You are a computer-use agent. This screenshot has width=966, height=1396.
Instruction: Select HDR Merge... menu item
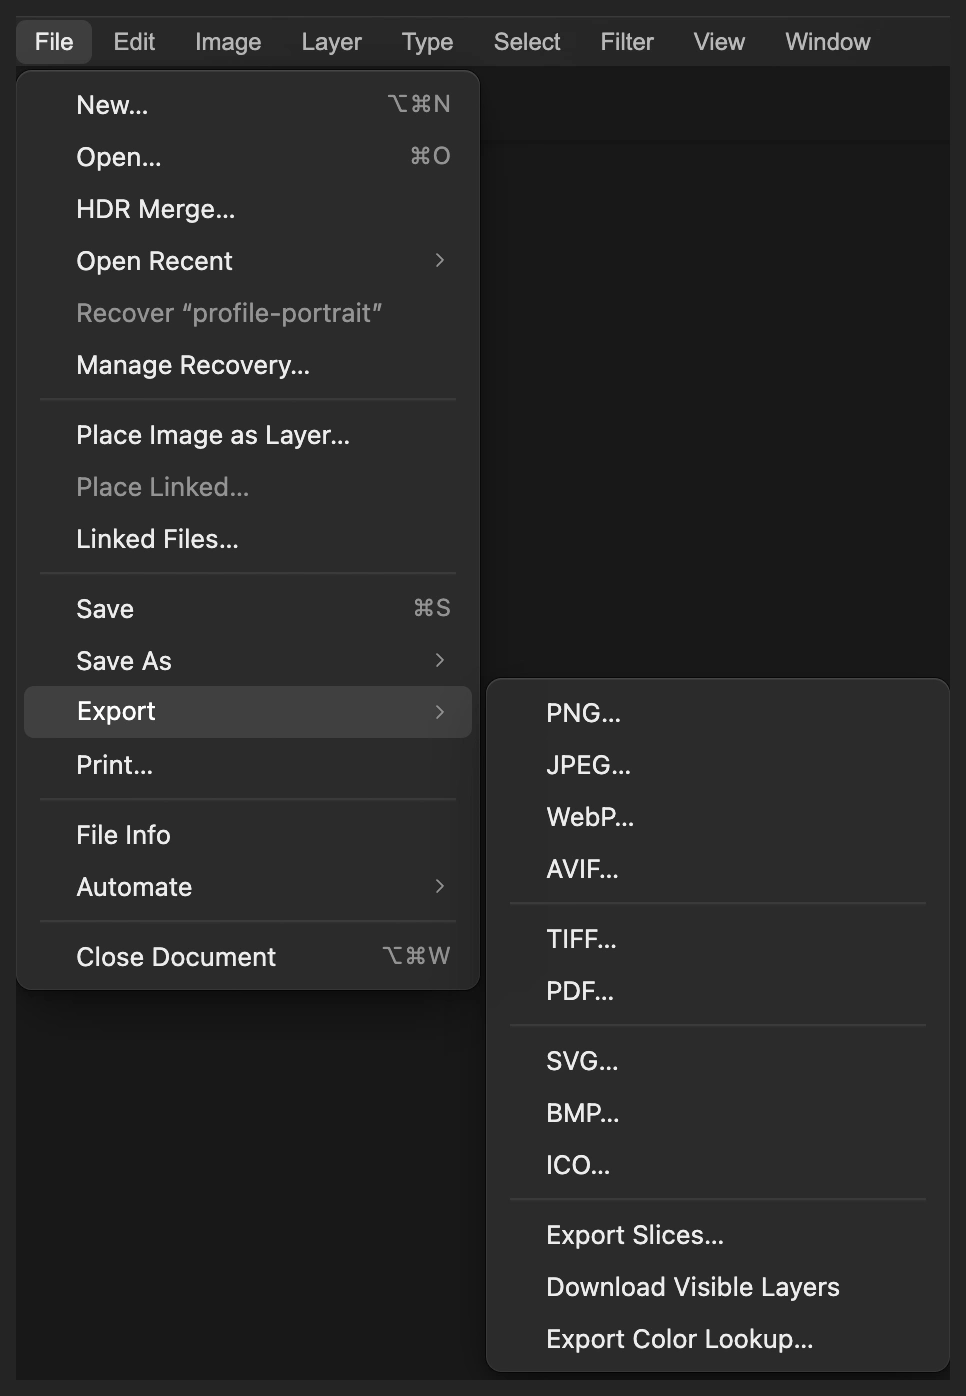coord(248,209)
